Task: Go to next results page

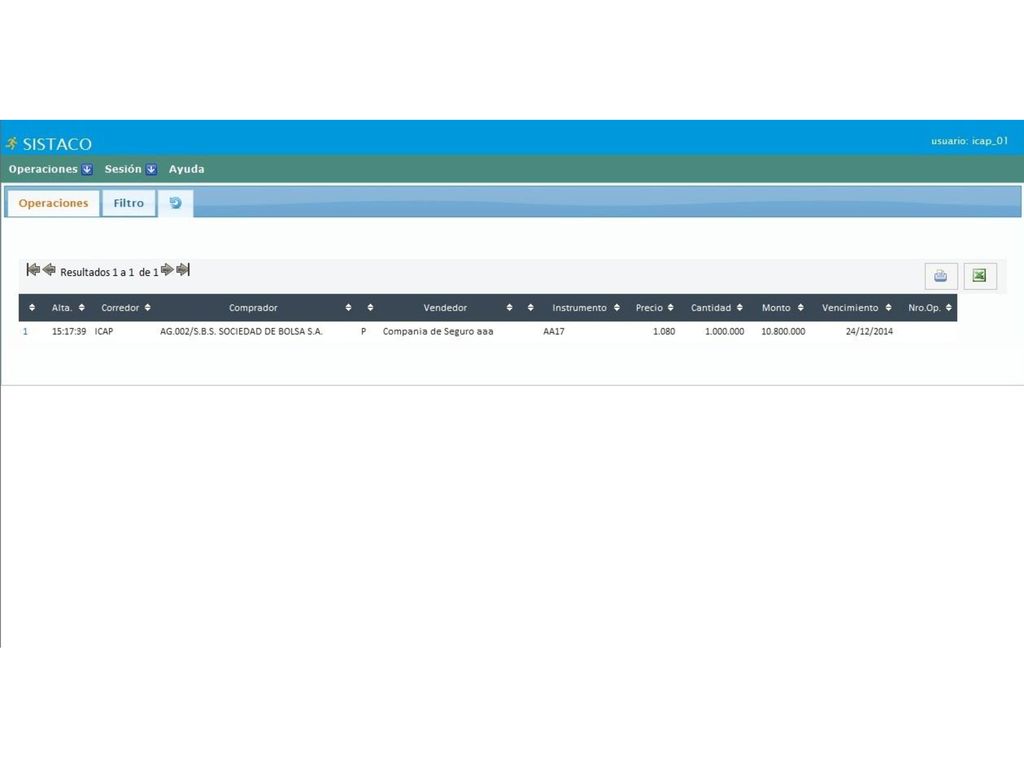Action: (x=167, y=270)
